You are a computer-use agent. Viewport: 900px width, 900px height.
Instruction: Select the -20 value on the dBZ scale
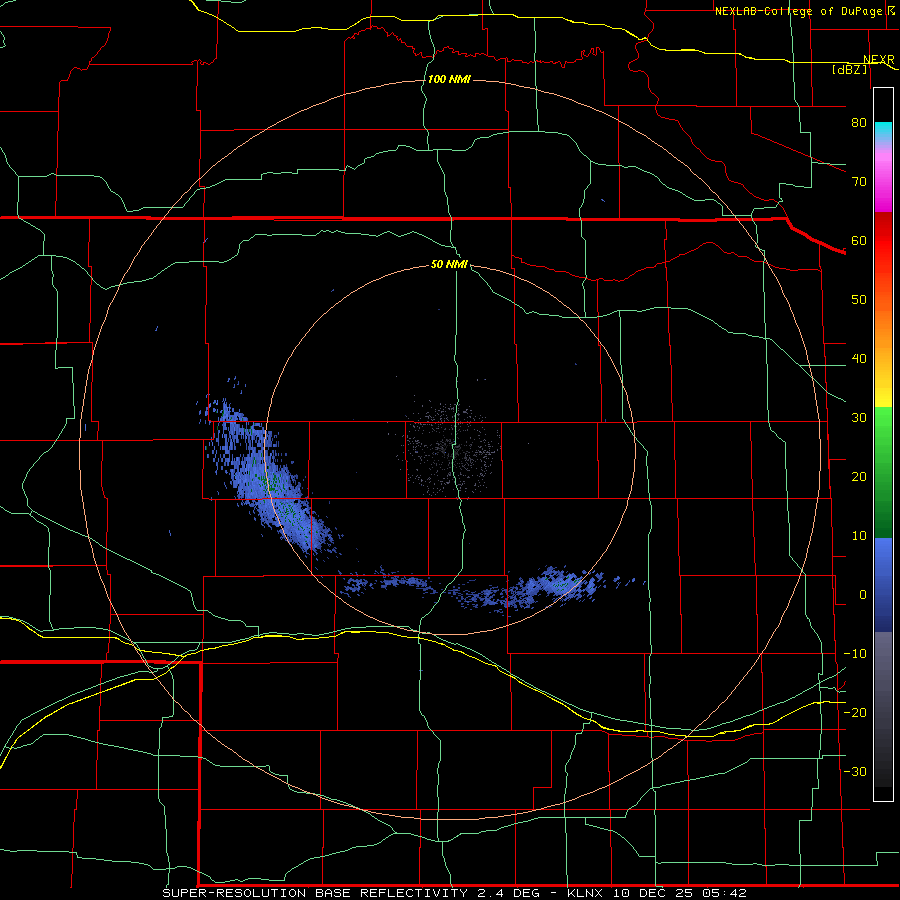point(855,713)
